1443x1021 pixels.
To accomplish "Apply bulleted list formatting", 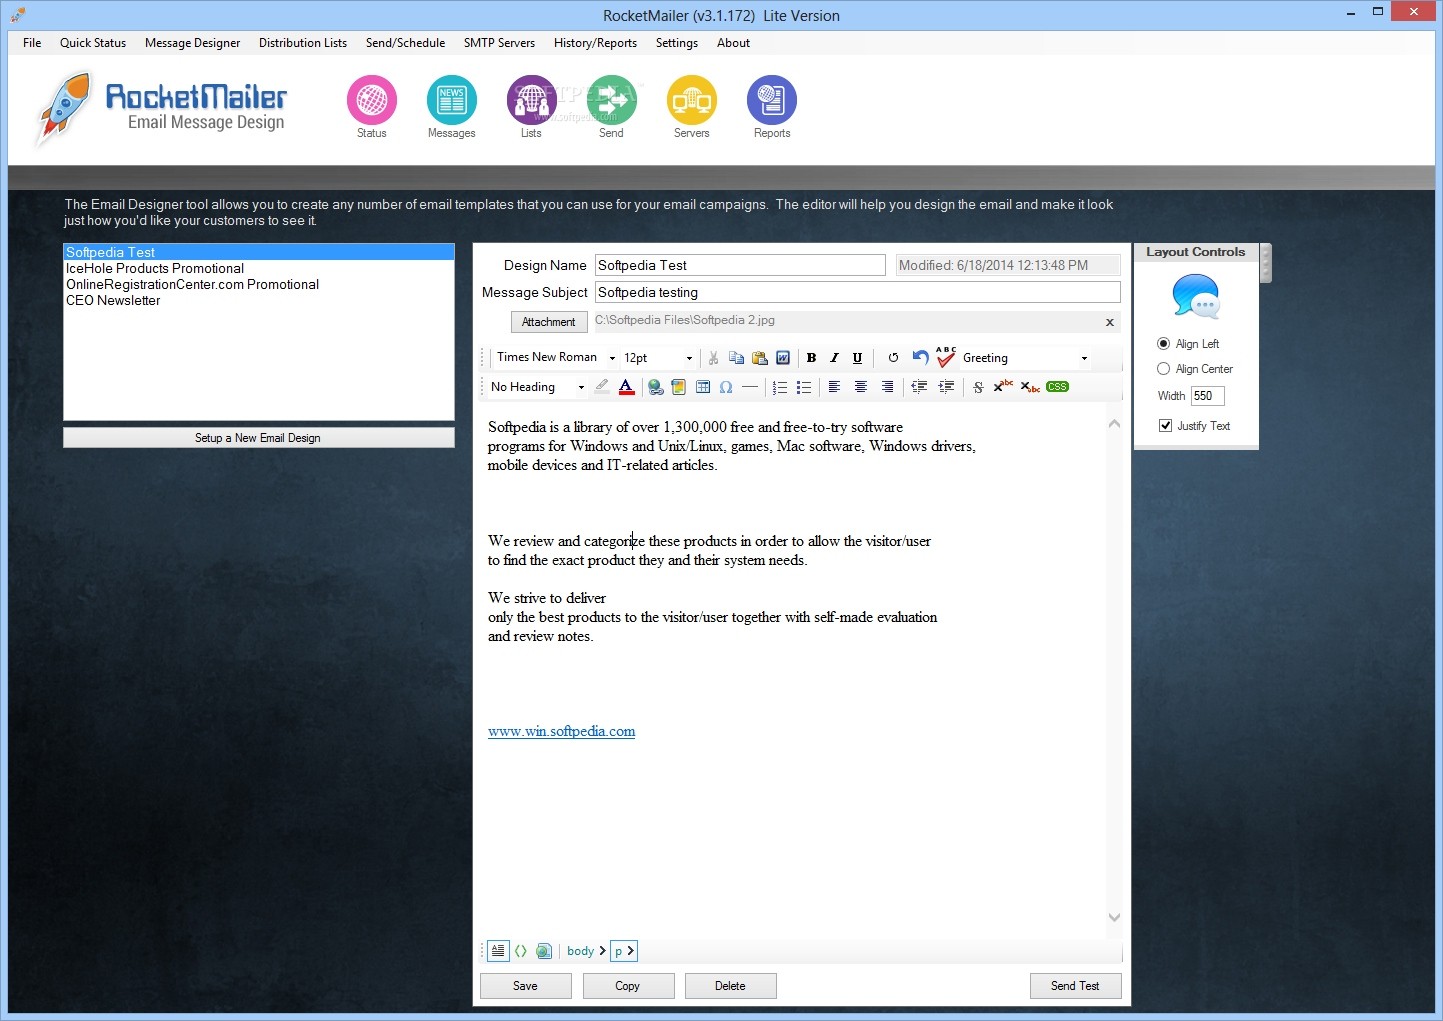I will (x=803, y=387).
